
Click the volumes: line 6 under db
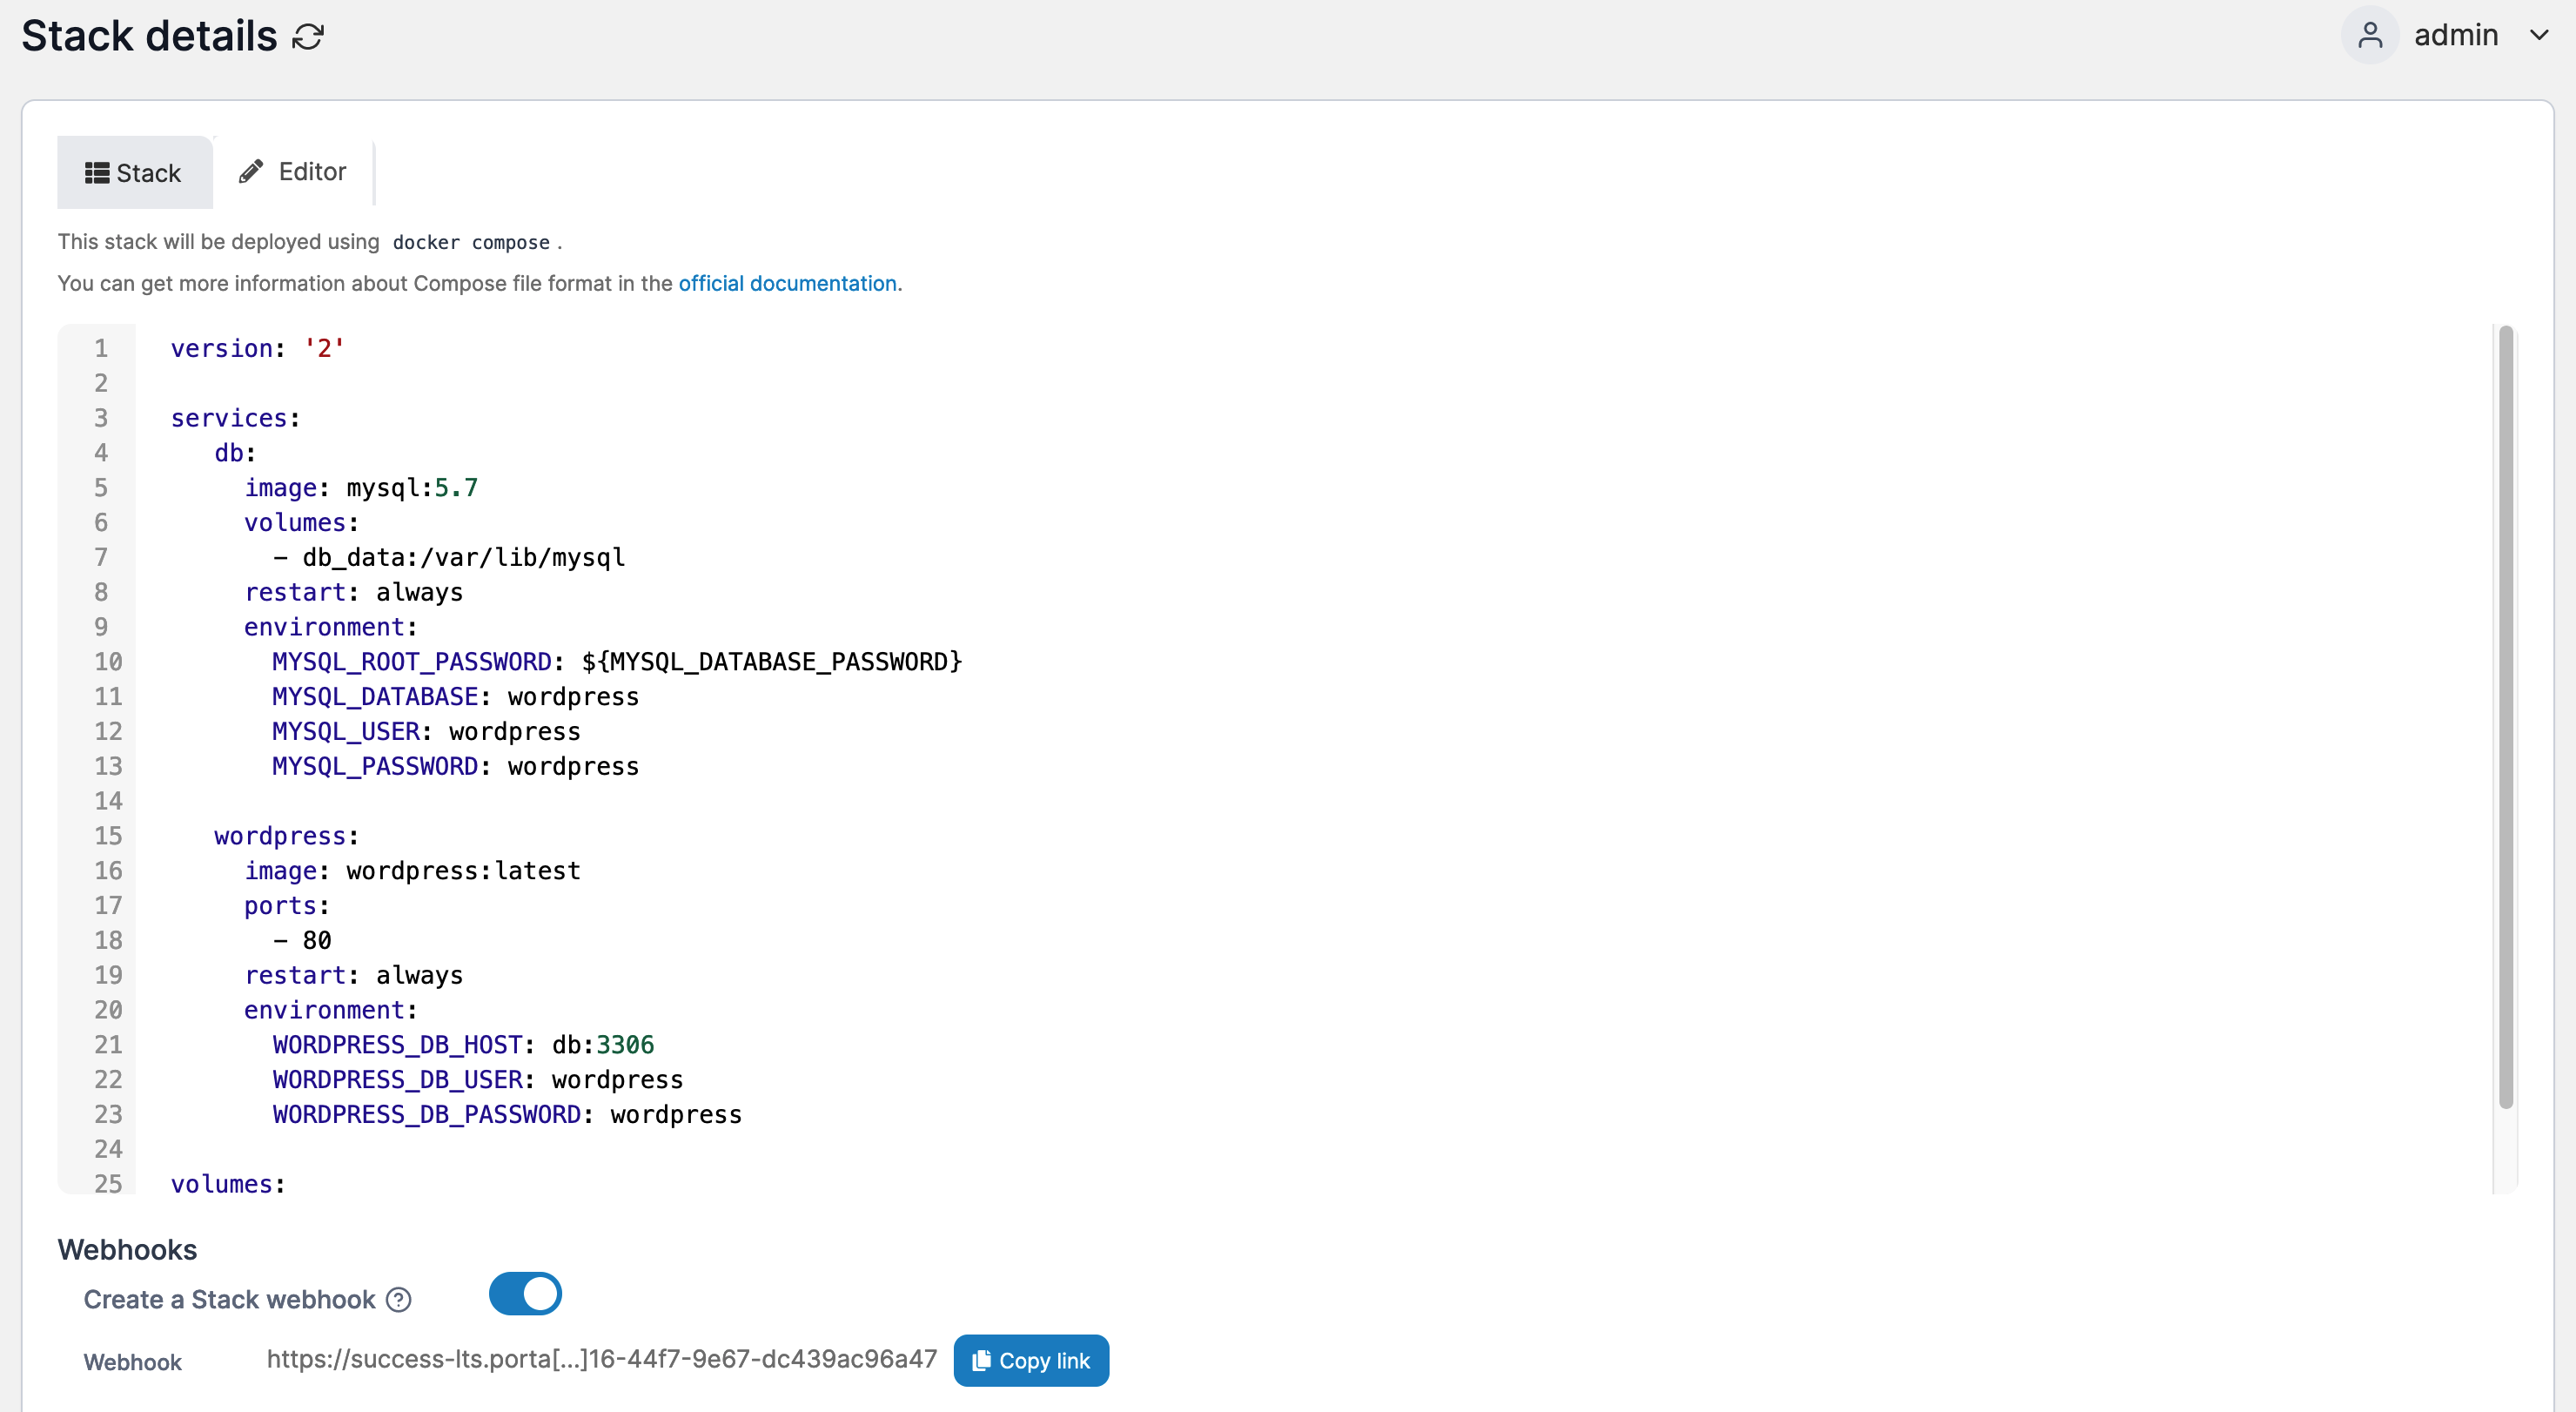[302, 523]
